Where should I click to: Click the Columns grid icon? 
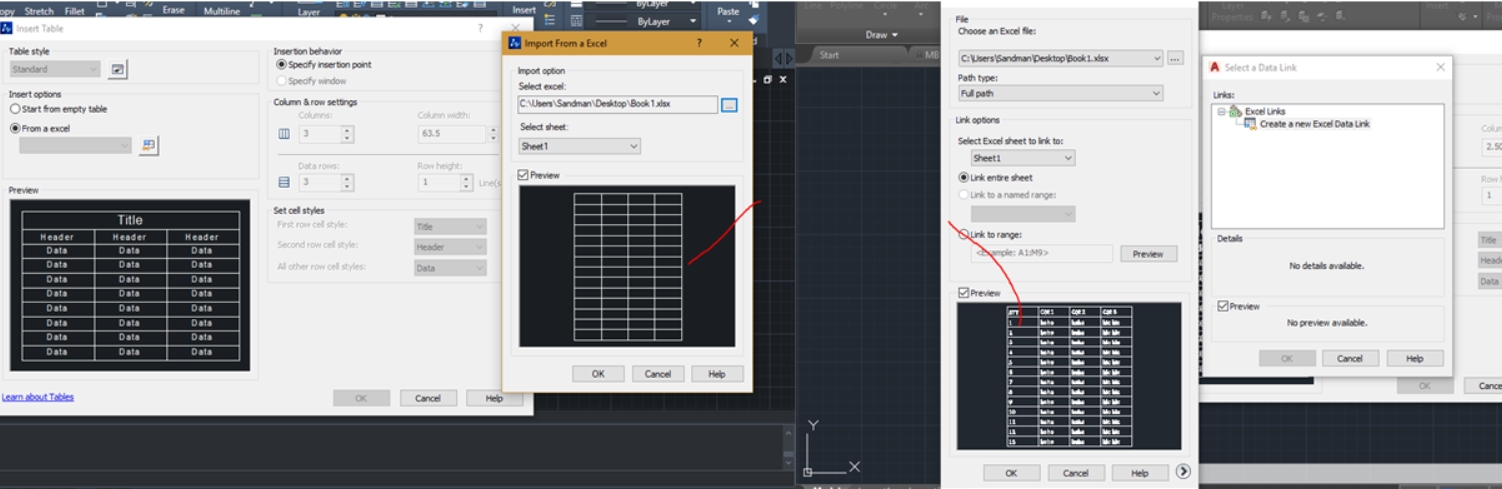click(284, 134)
